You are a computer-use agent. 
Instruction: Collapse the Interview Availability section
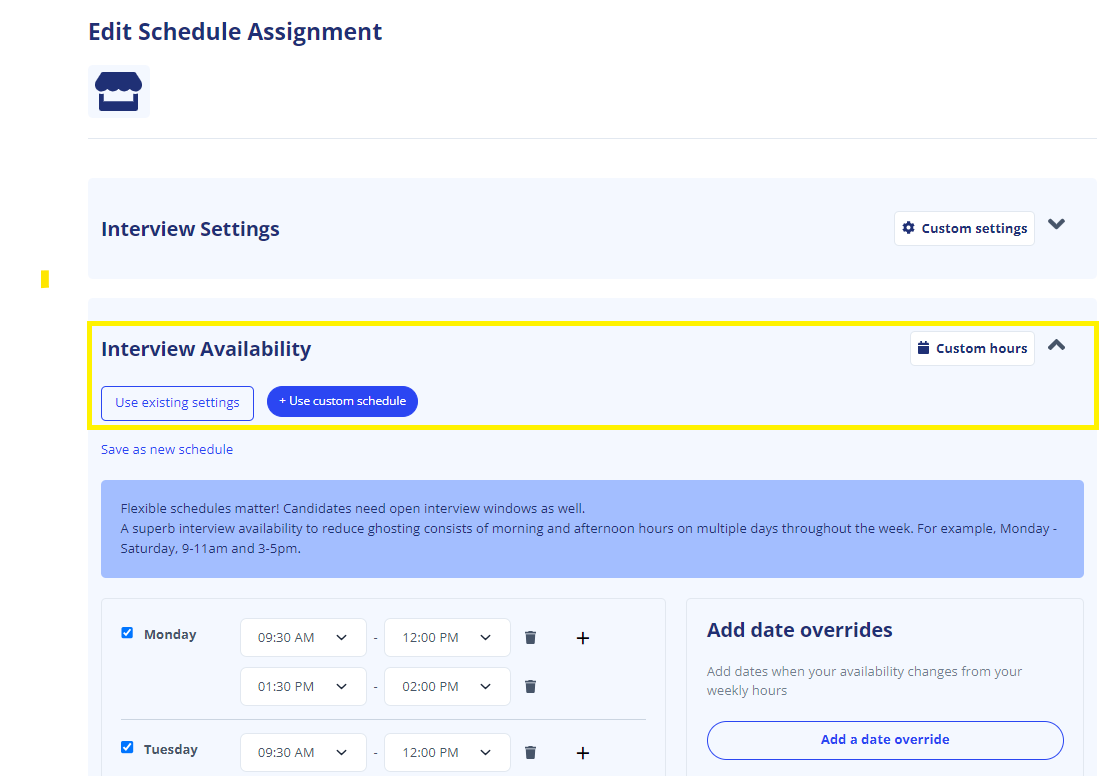(1056, 345)
